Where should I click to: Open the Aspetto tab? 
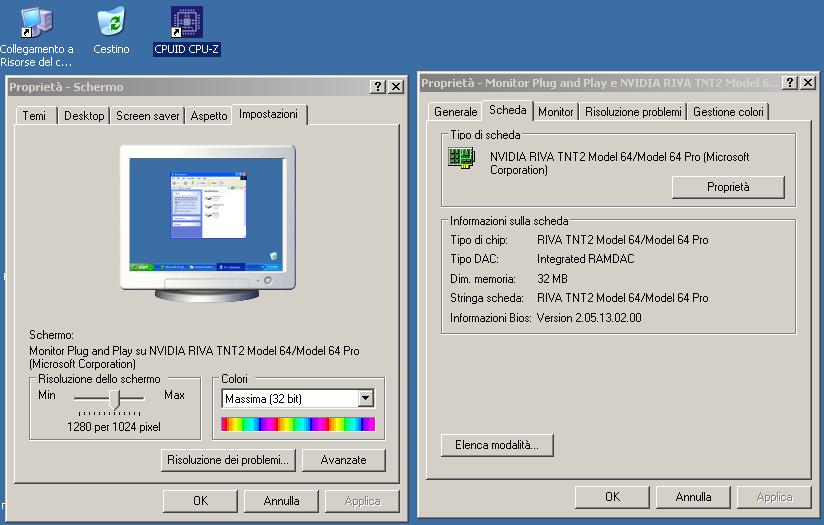click(x=209, y=116)
